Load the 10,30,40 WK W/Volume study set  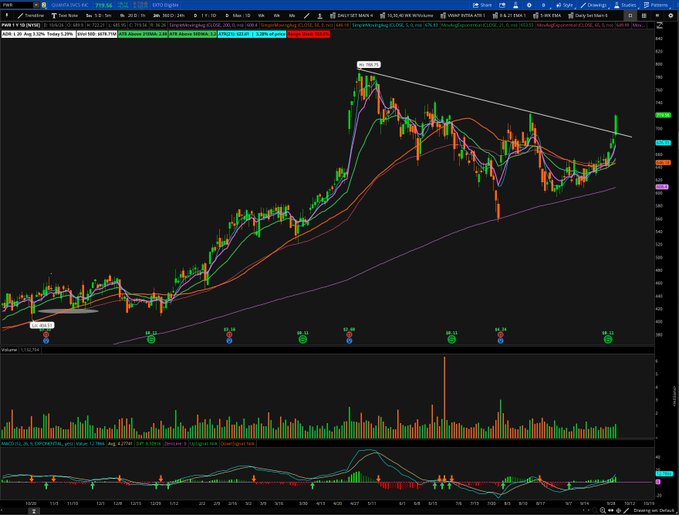406,16
